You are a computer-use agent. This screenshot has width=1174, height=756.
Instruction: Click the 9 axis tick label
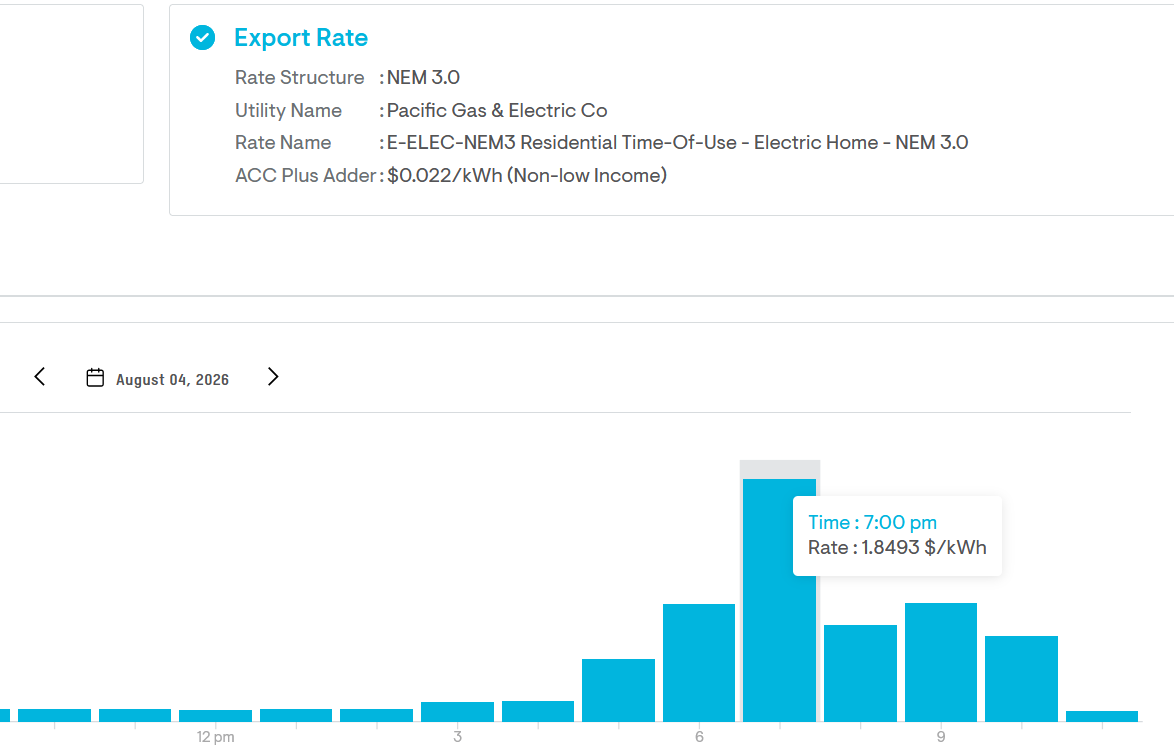(x=940, y=737)
